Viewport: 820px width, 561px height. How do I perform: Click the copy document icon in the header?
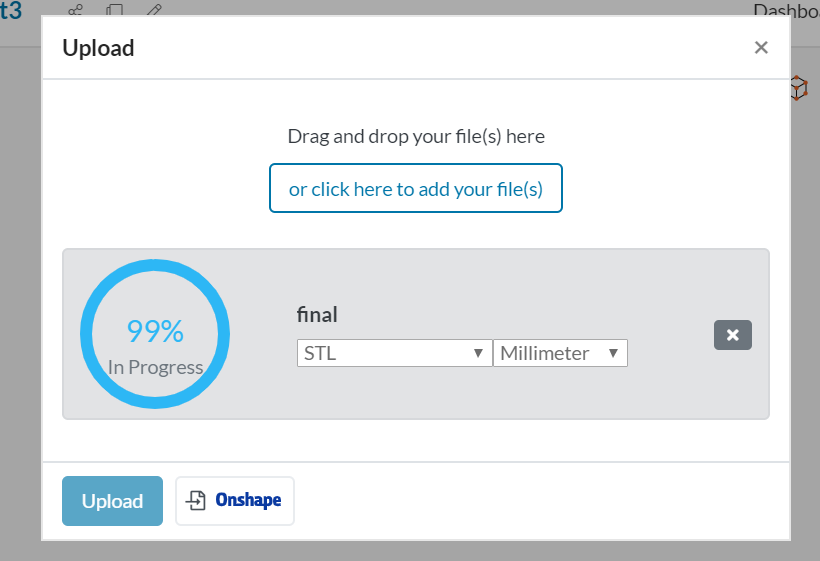pyautogui.click(x=115, y=10)
